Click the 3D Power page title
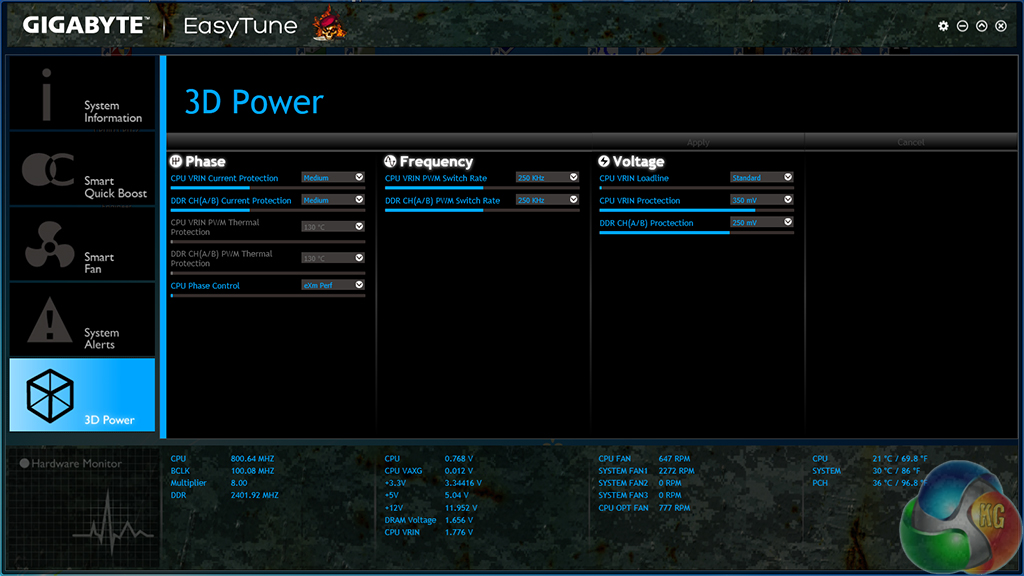 (x=254, y=102)
